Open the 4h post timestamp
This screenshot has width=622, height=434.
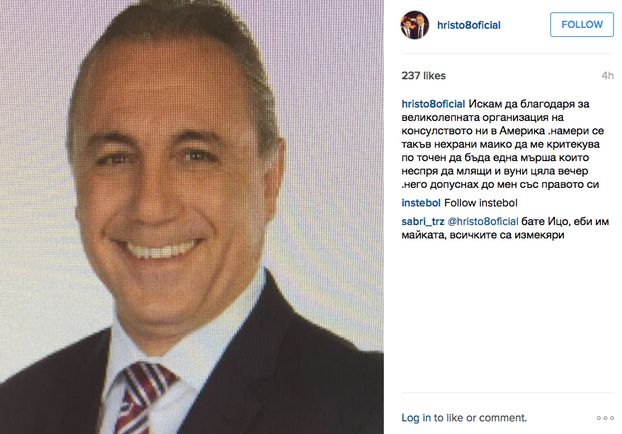click(x=607, y=76)
